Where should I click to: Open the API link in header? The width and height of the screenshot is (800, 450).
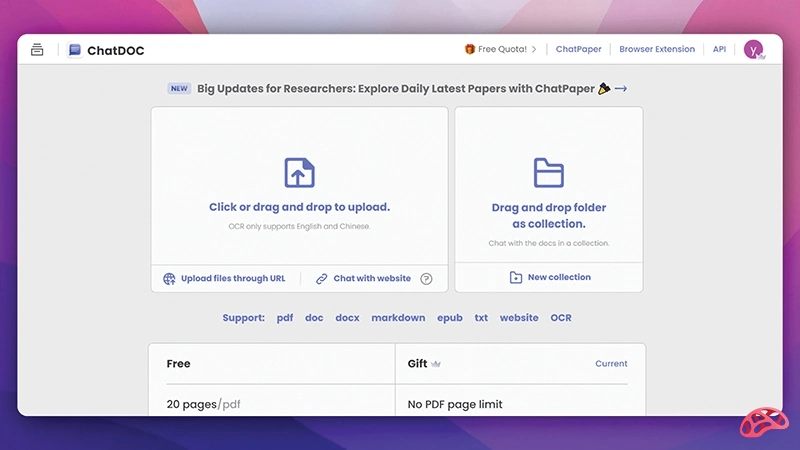[x=719, y=49]
